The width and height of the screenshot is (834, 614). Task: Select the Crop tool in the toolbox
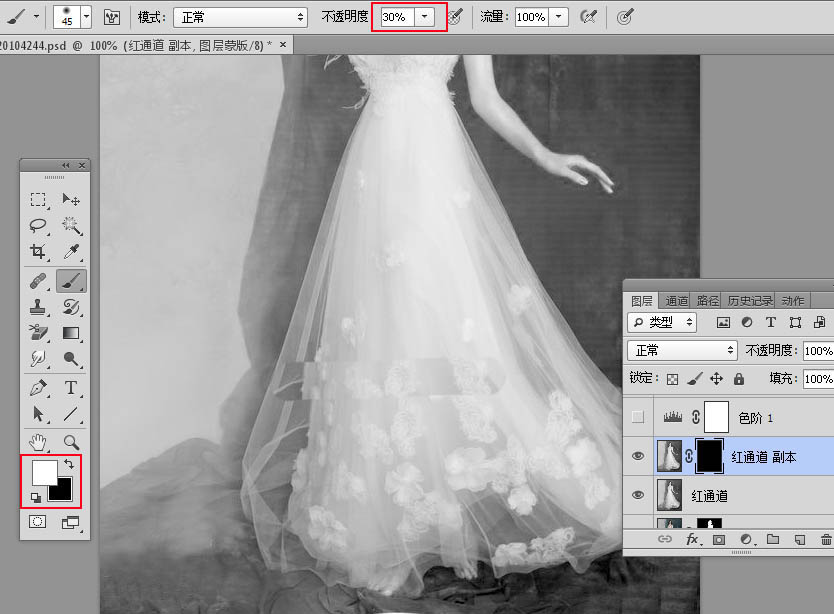[38, 252]
